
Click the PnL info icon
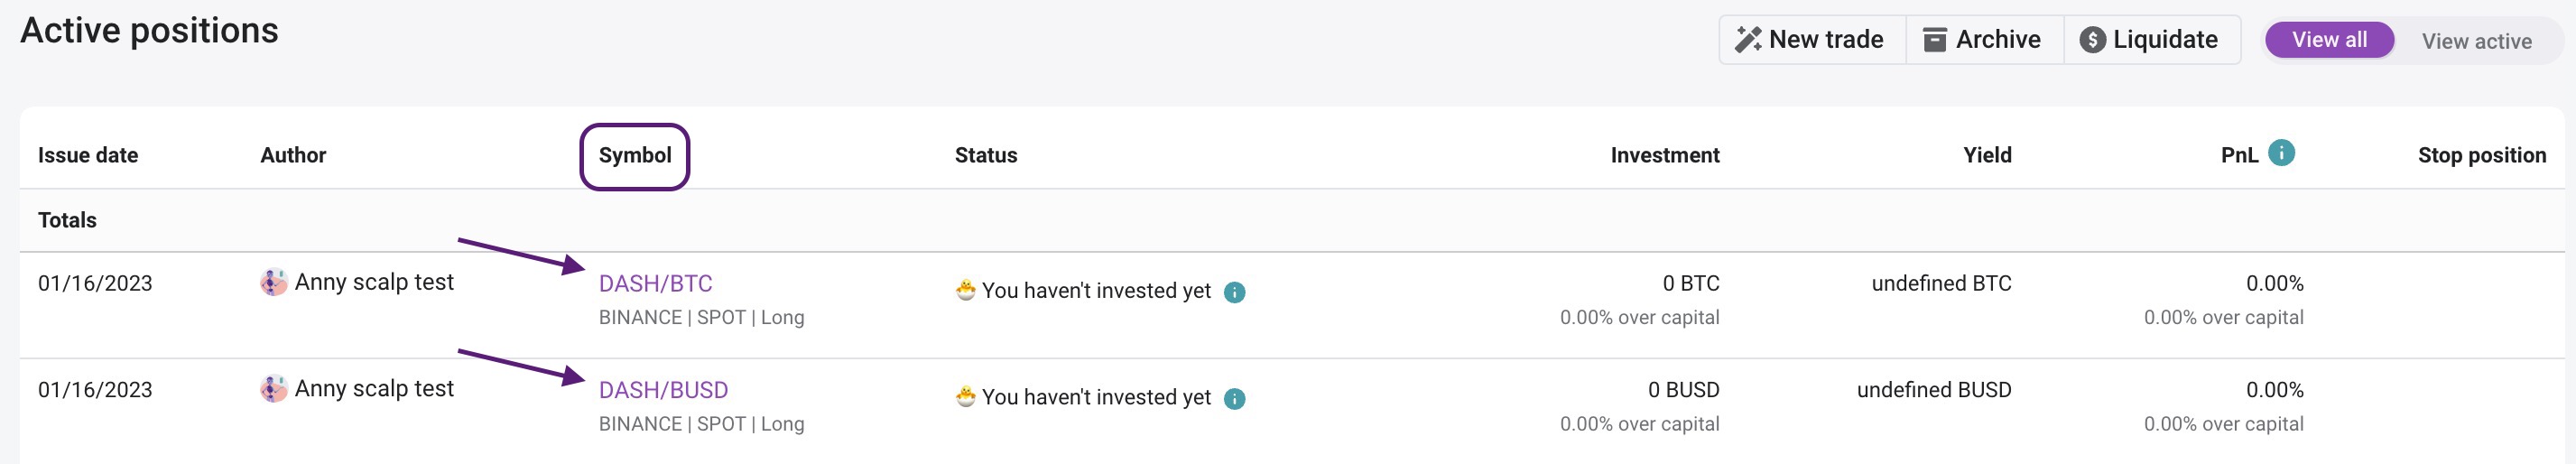pyautogui.click(x=2281, y=153)
